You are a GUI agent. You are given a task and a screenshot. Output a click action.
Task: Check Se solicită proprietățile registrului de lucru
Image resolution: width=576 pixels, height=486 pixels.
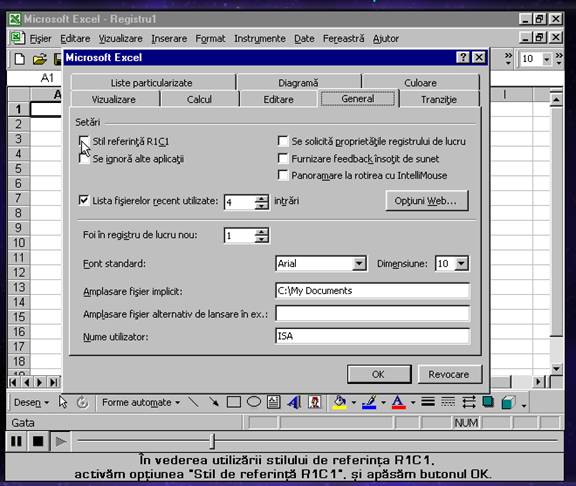pos(283,141)
